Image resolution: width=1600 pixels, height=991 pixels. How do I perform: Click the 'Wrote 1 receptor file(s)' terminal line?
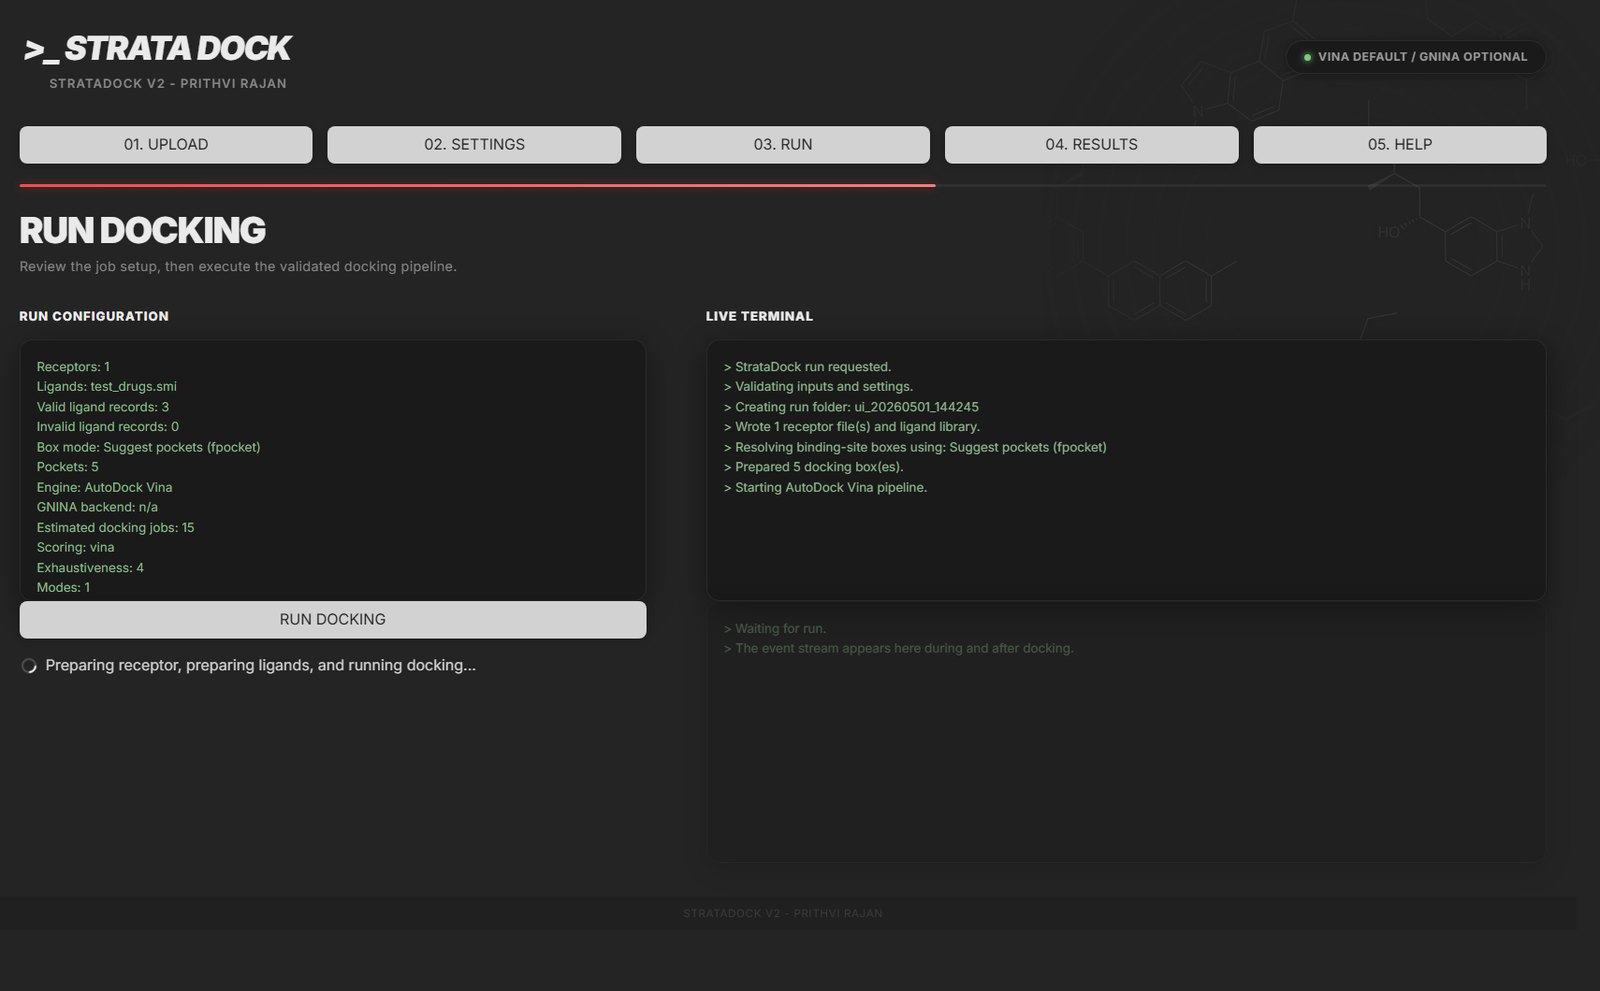pyautogui.click(x=851, y=427)
